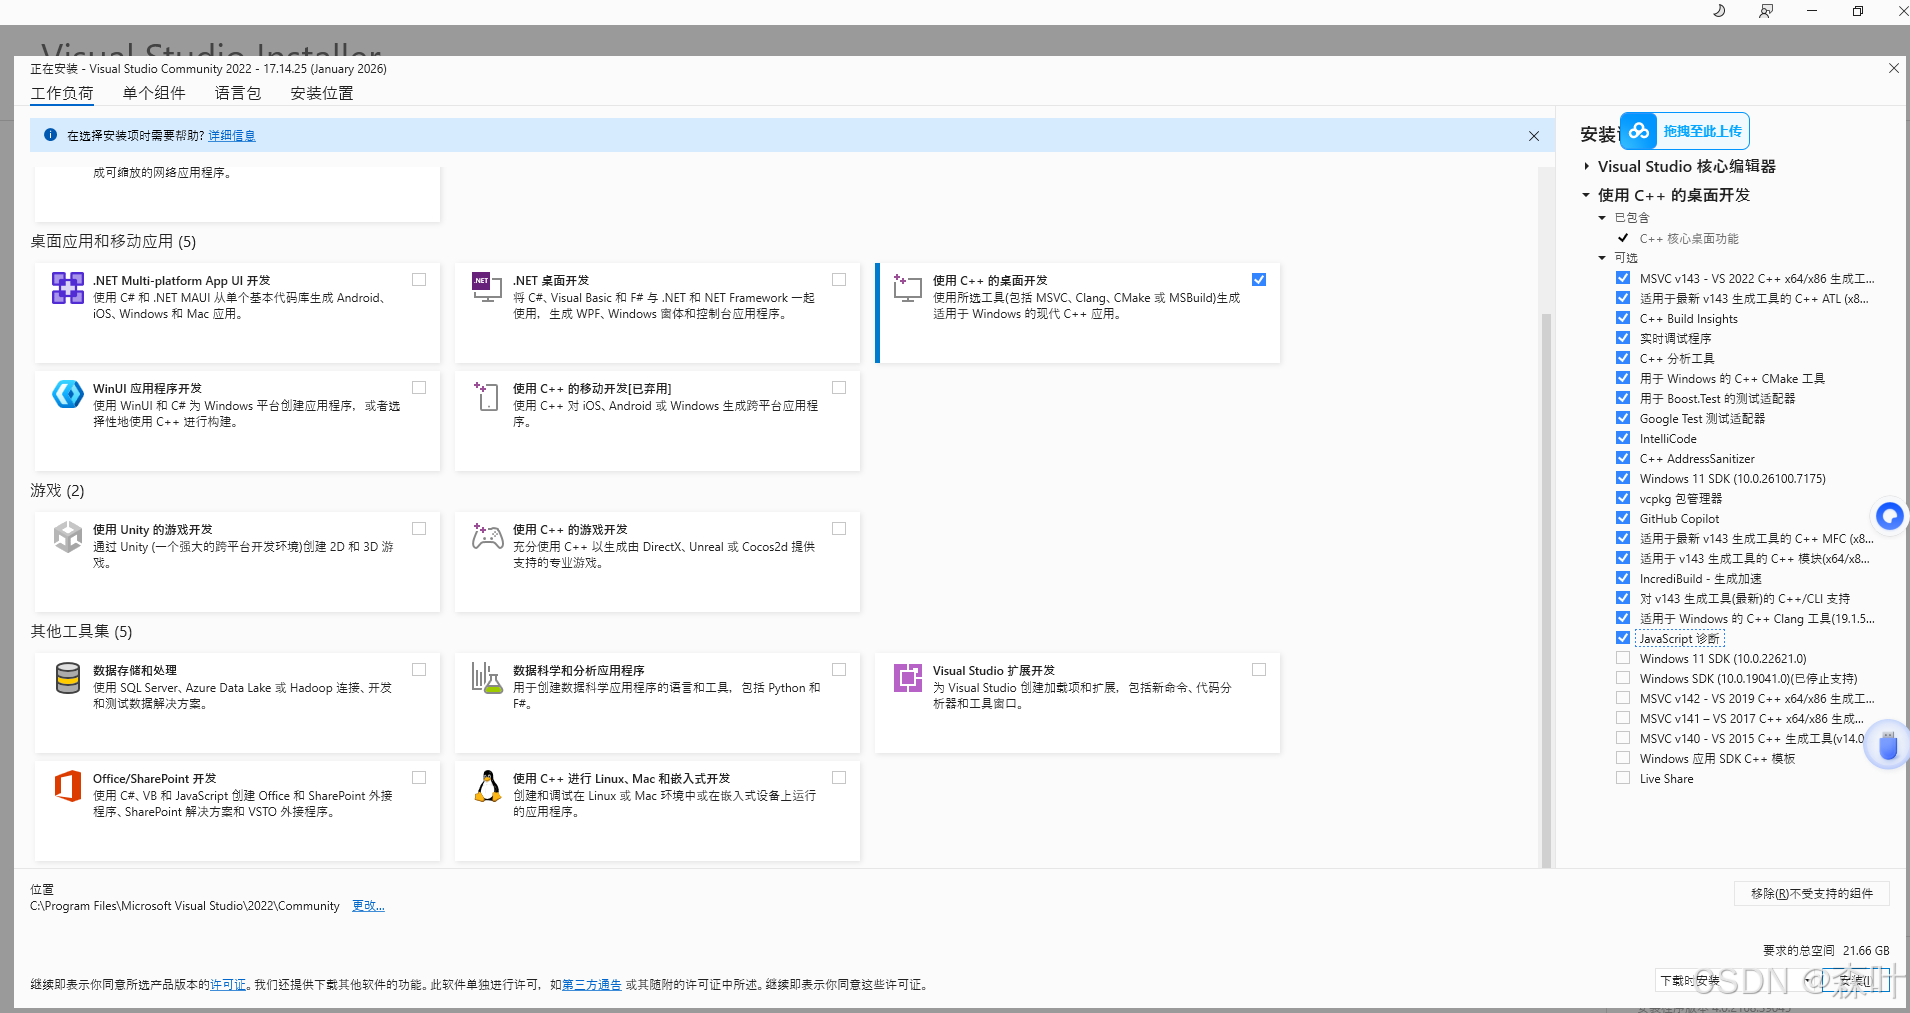Uncheck the C++ desktop development workload

(1259, 280)
